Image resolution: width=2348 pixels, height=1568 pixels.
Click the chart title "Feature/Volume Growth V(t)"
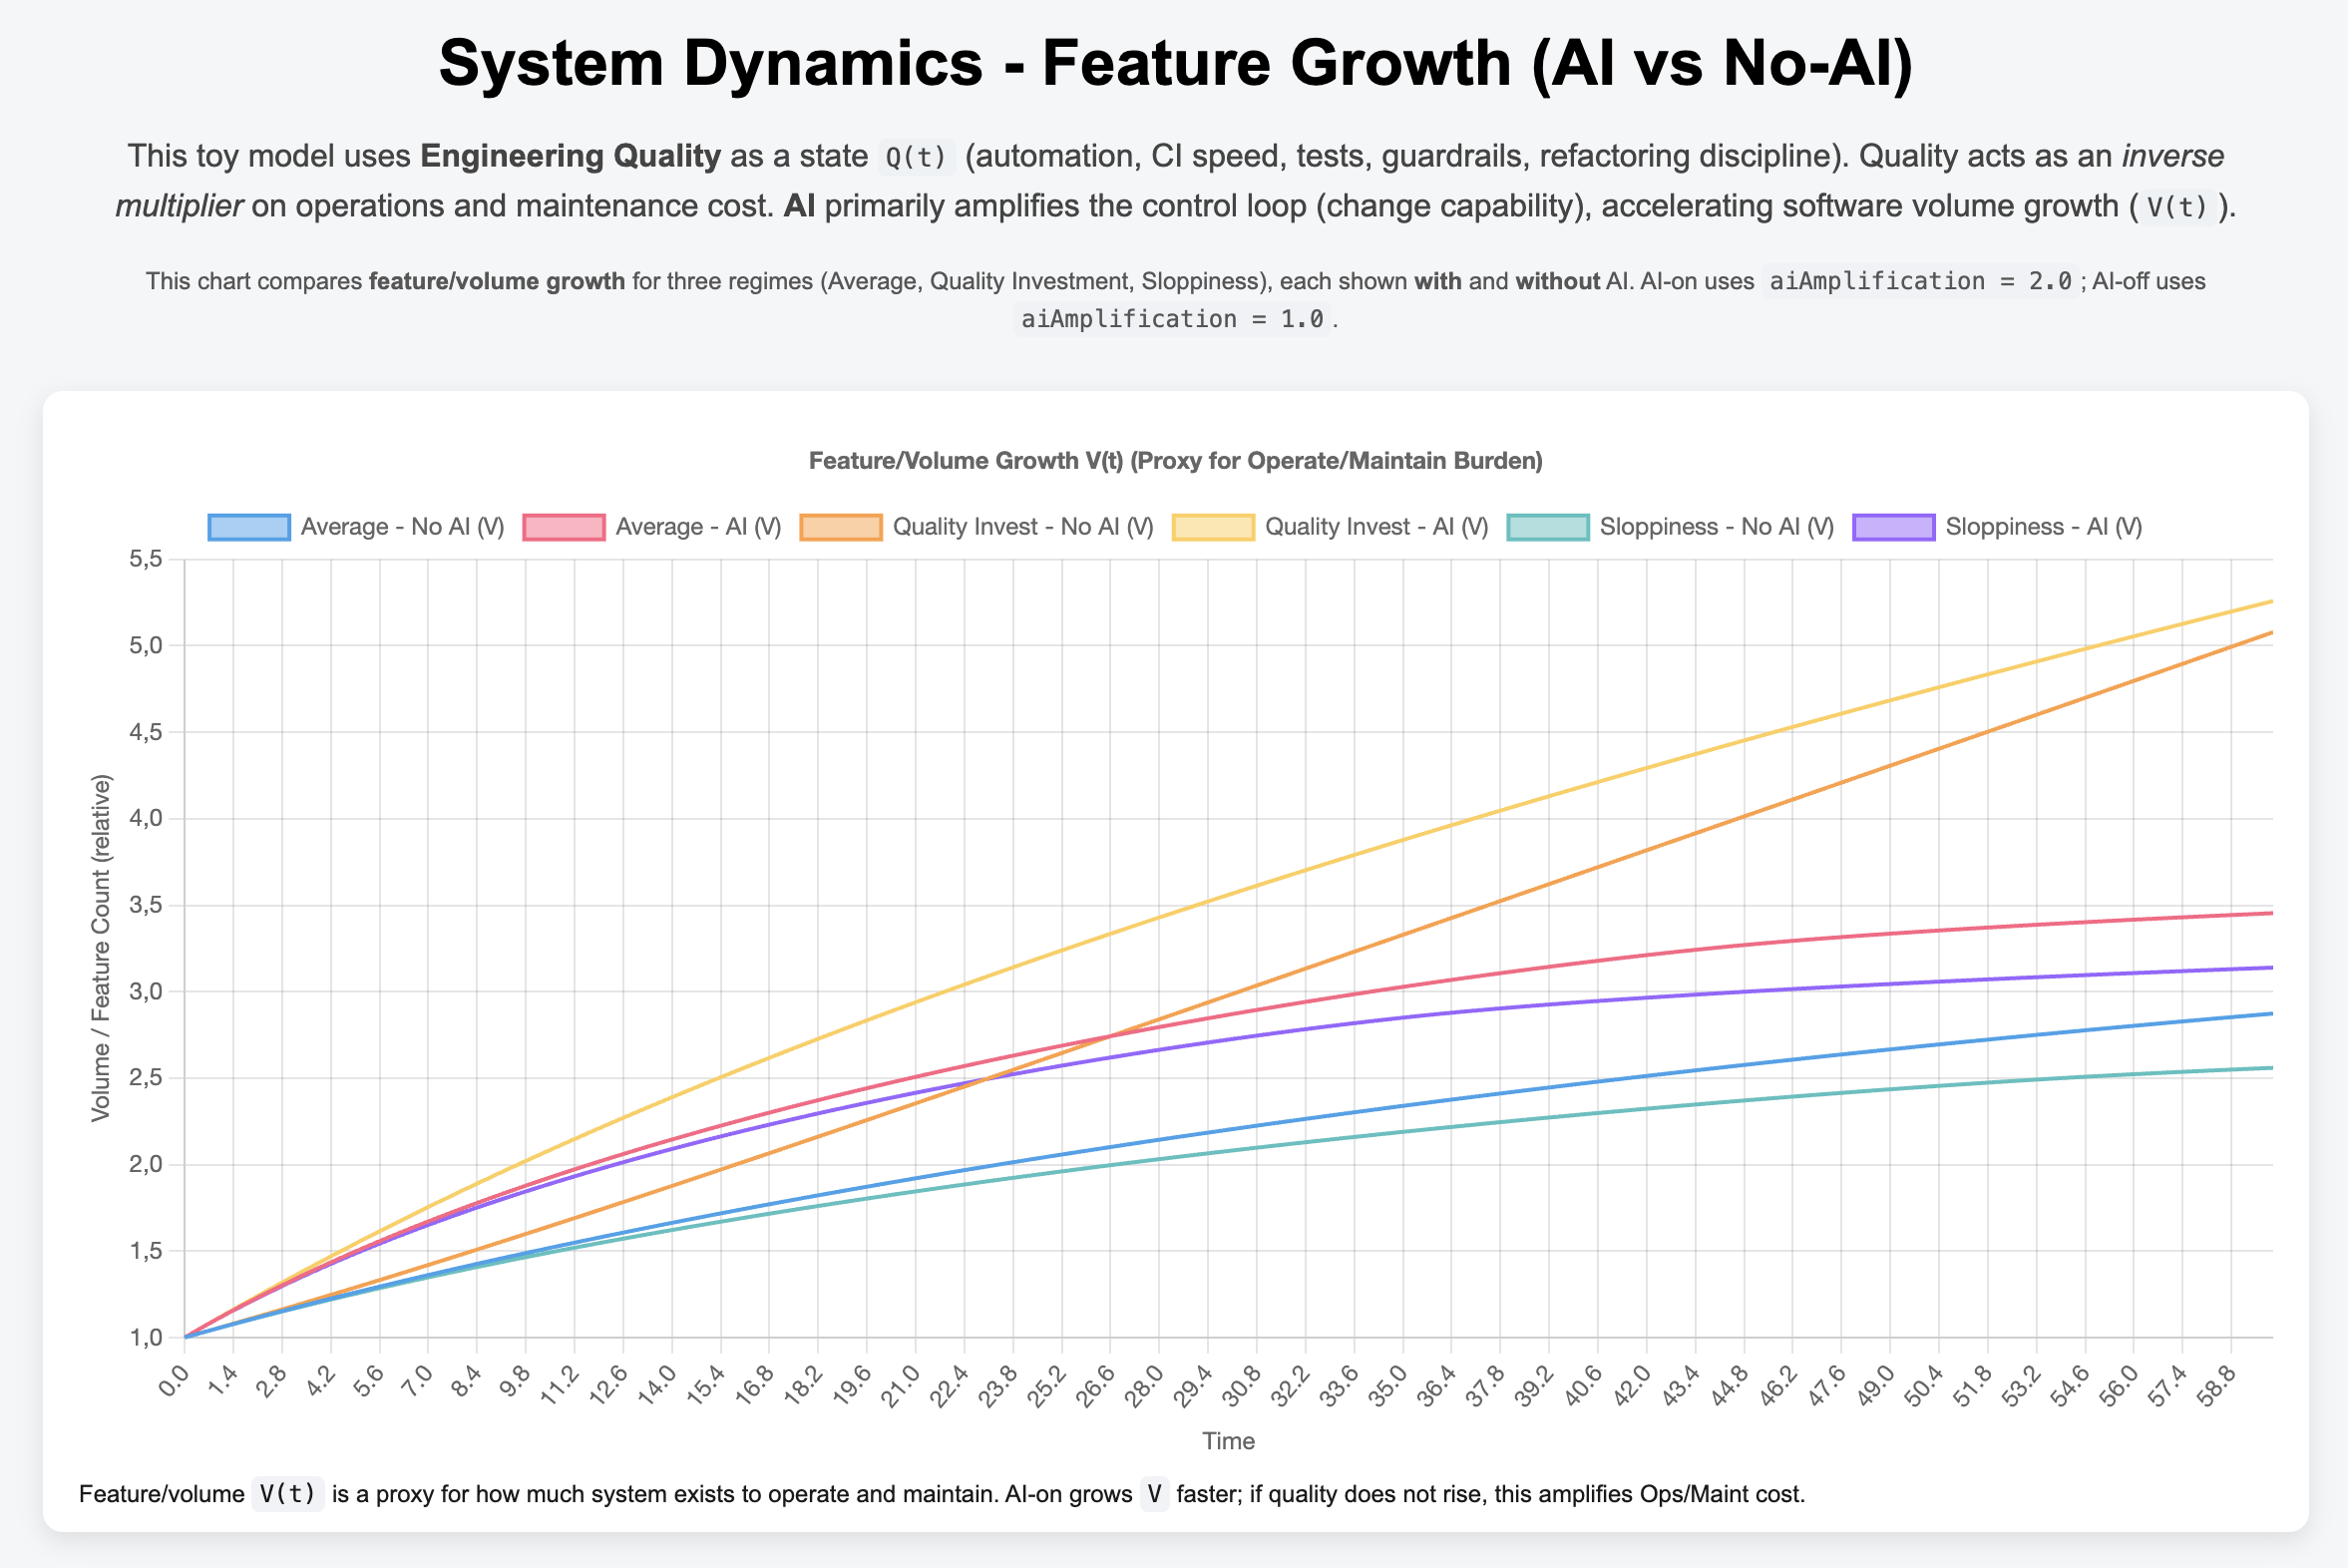pos(1176,461)
